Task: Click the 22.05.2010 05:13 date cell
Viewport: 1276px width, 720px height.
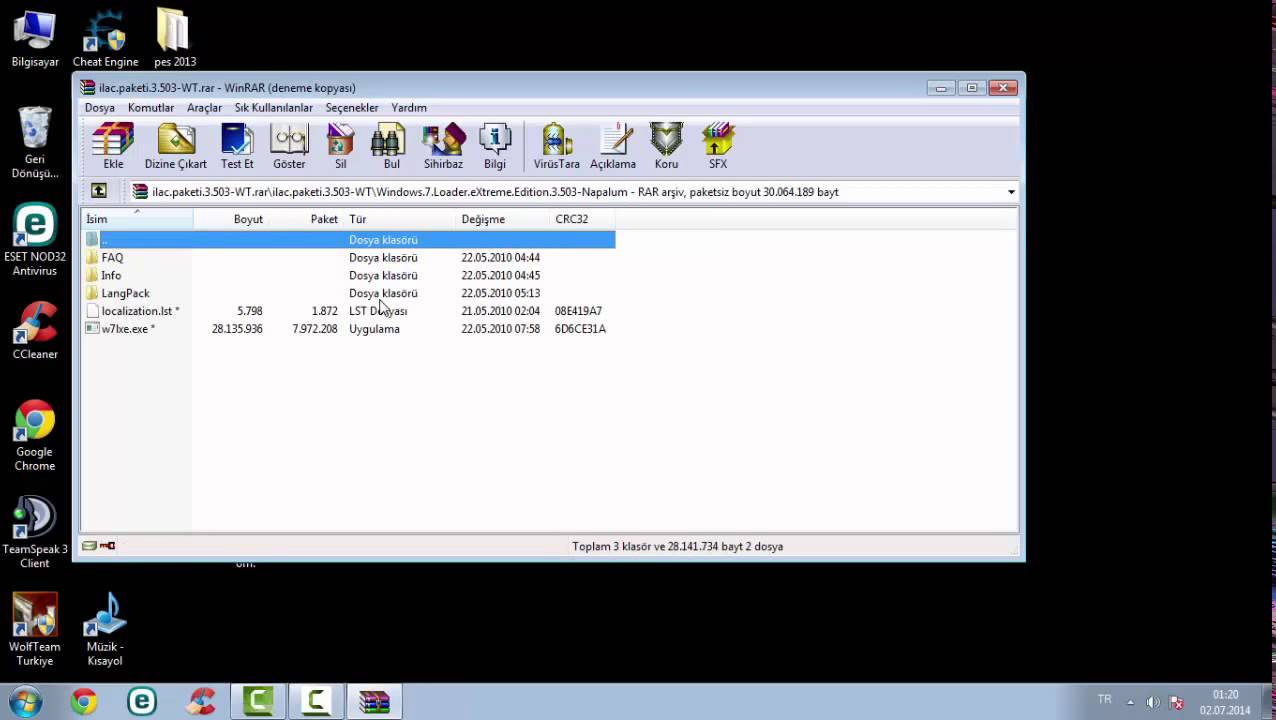Action: point(500,293)
